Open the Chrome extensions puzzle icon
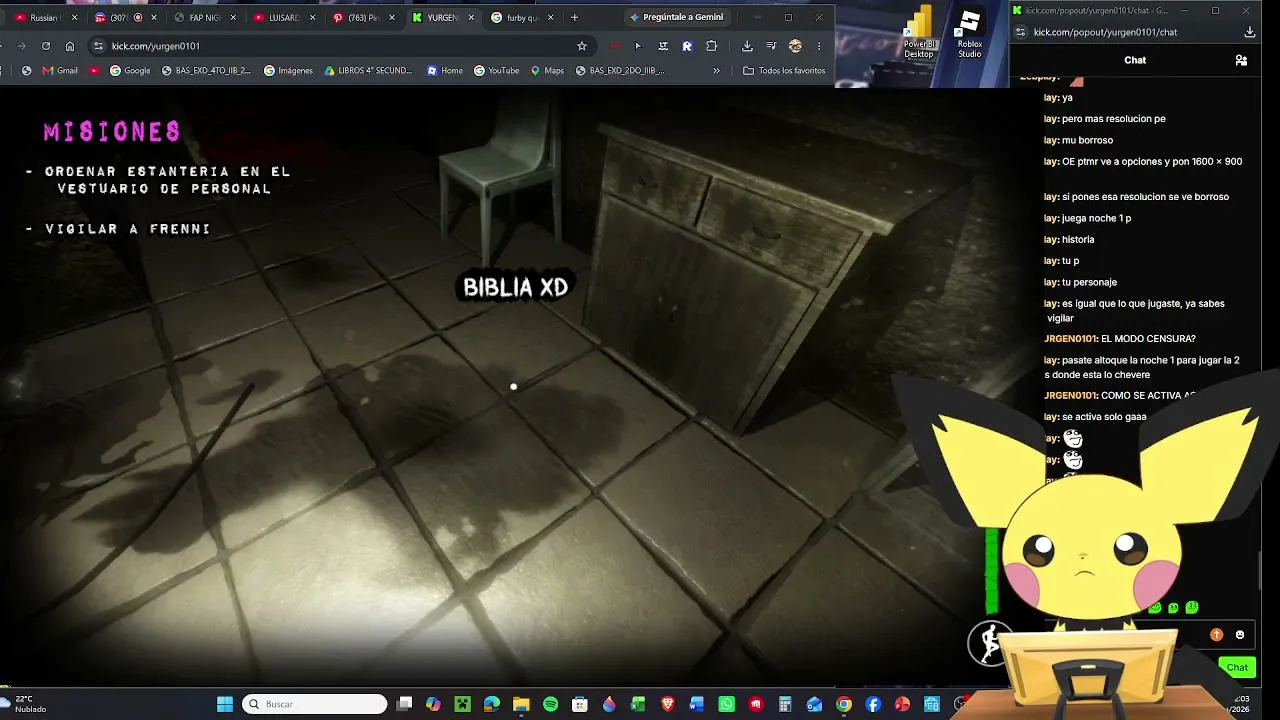Image resolution: width=1280 pixels, height=720 pixels. [x=711, y=46]
